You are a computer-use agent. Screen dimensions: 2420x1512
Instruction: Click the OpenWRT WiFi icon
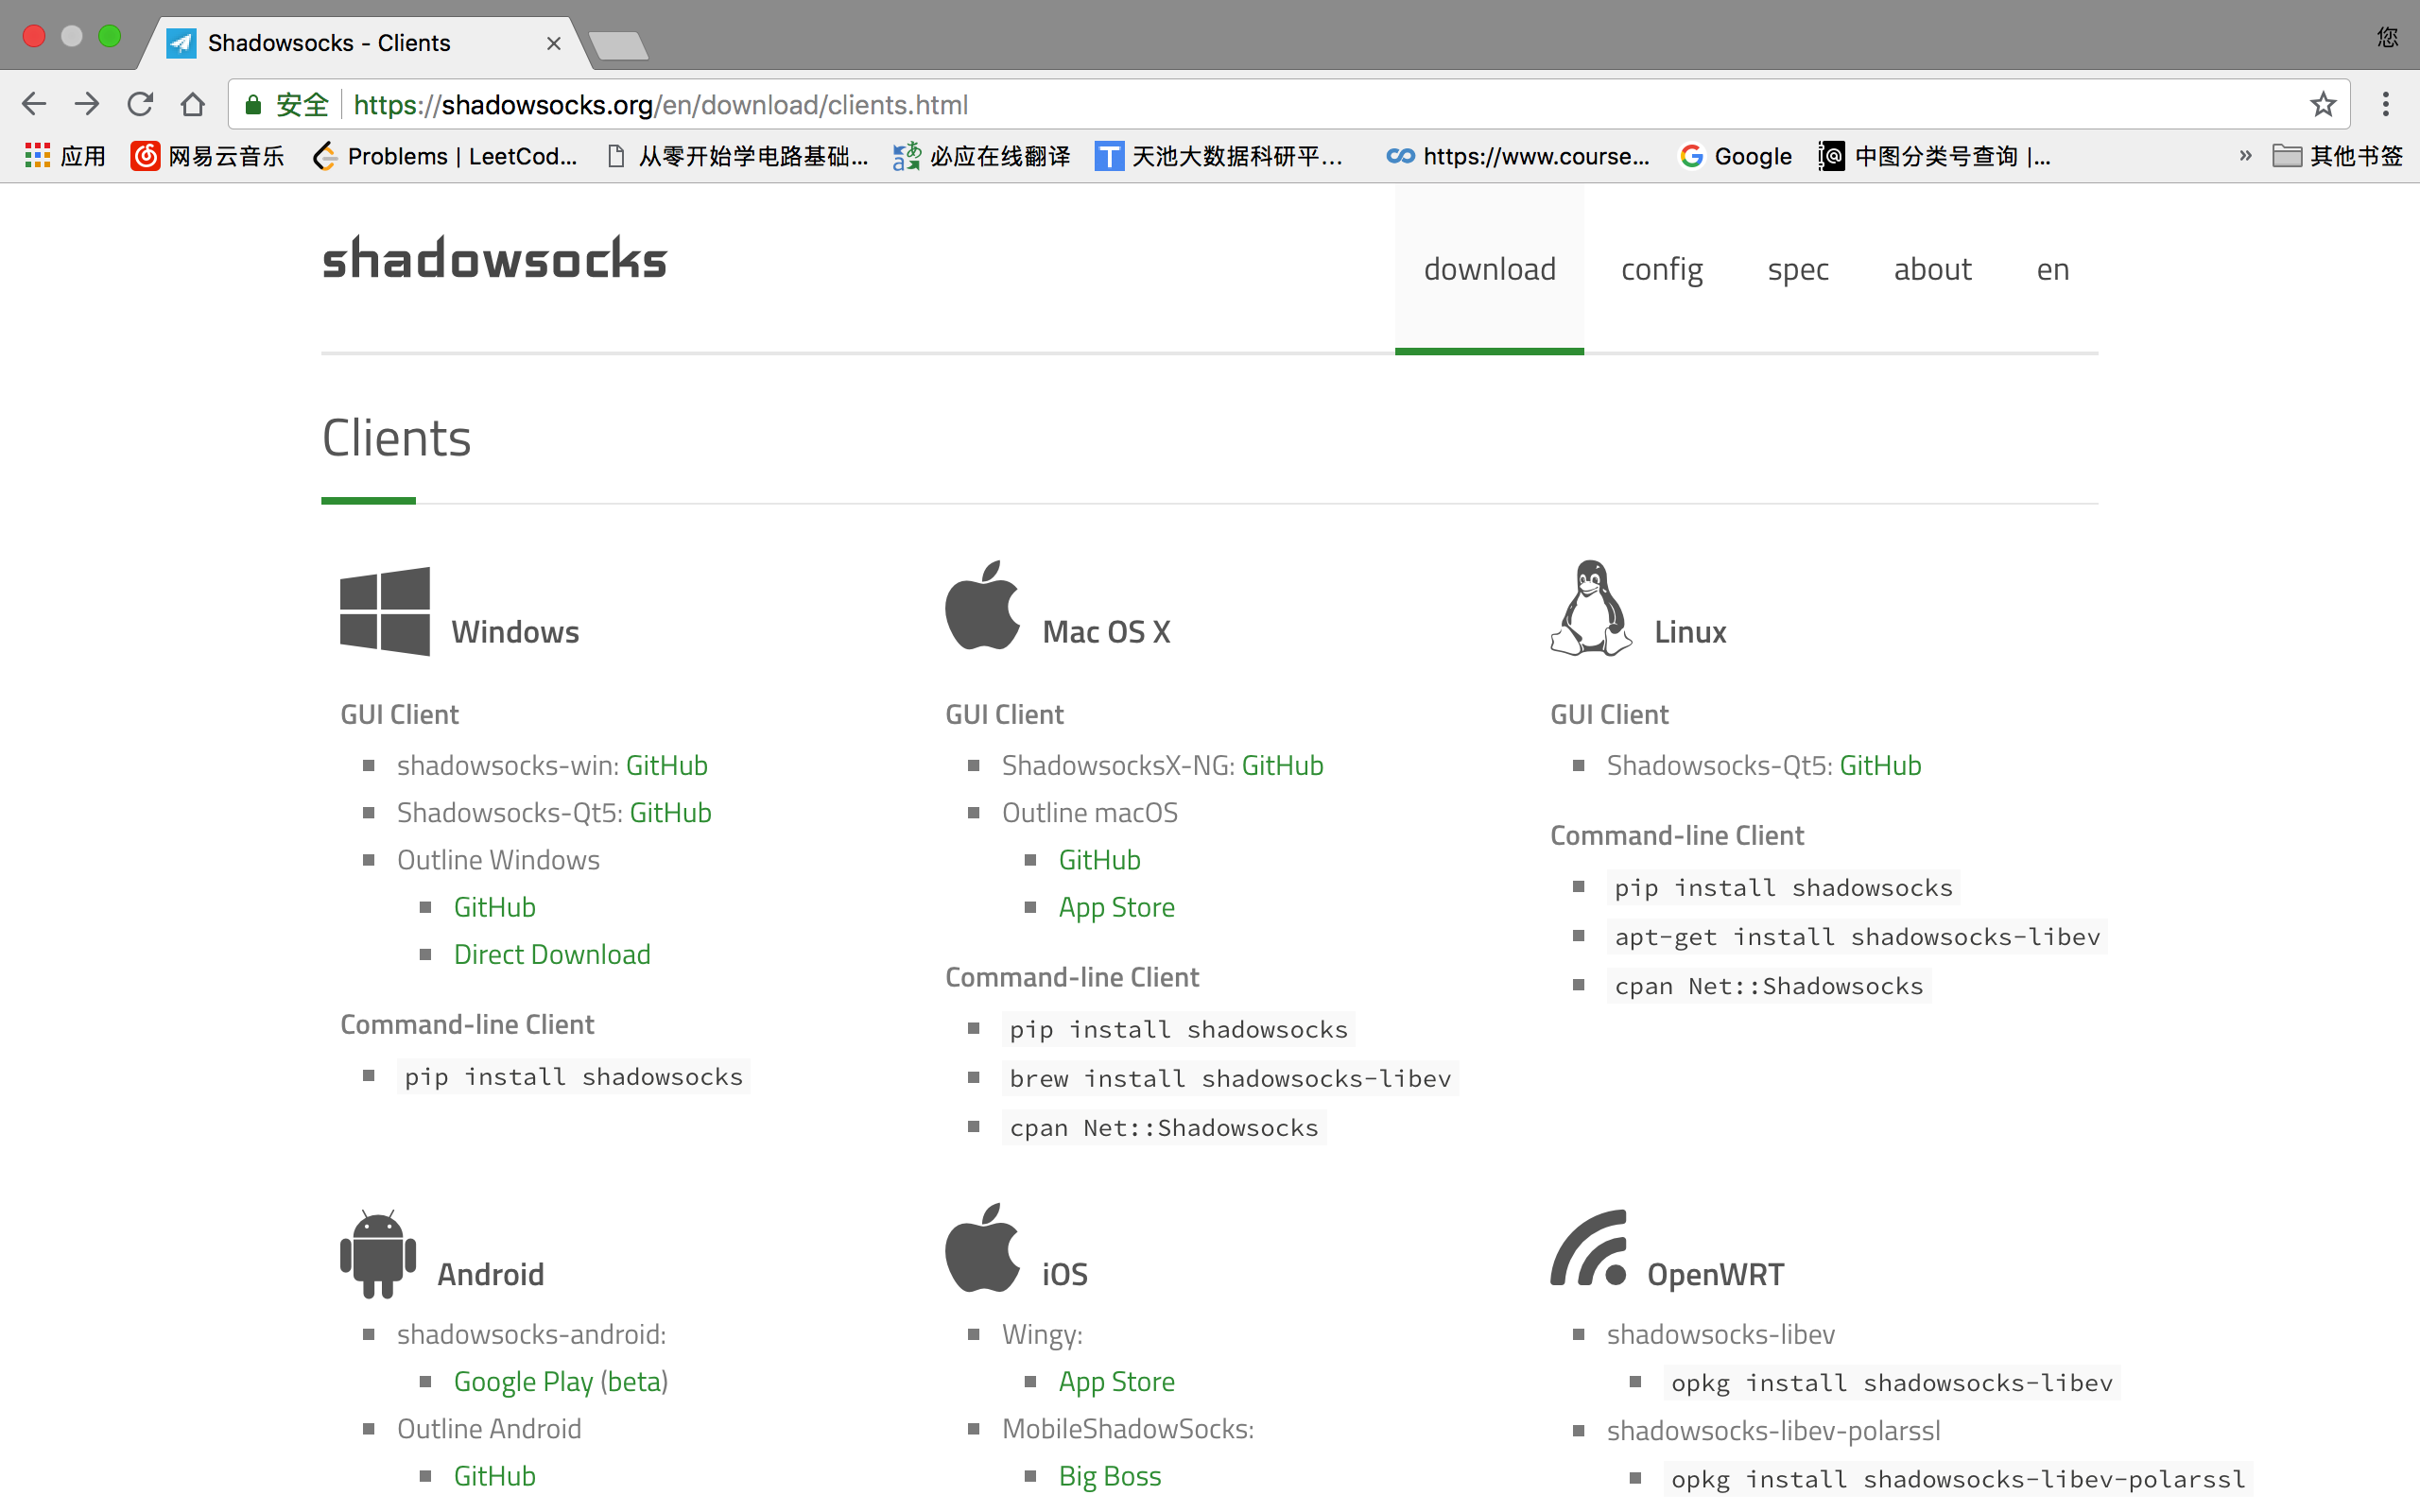tap(1589, 1251)
